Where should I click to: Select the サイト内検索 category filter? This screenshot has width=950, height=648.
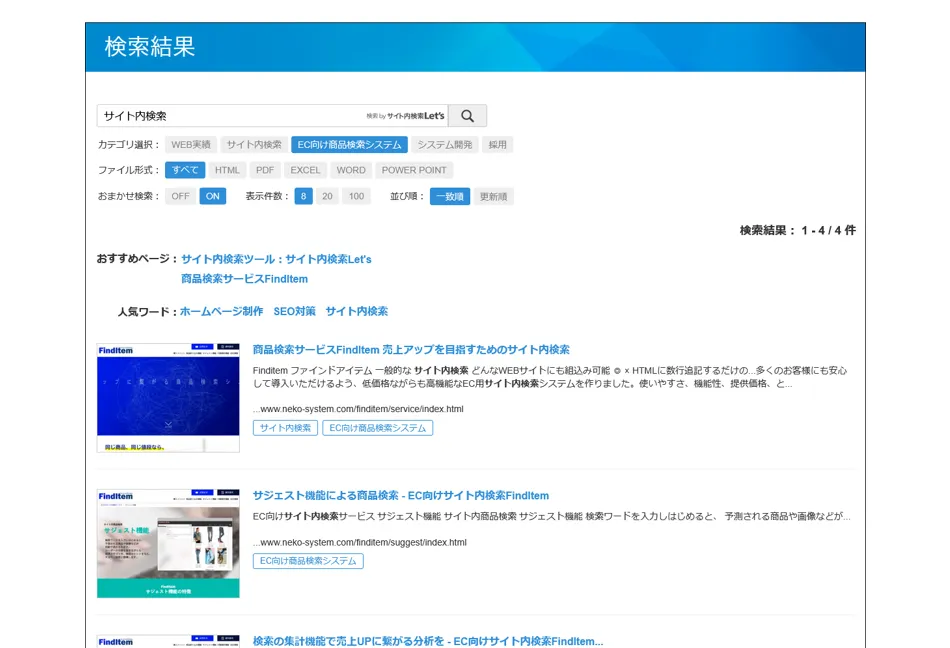[254, 145]
